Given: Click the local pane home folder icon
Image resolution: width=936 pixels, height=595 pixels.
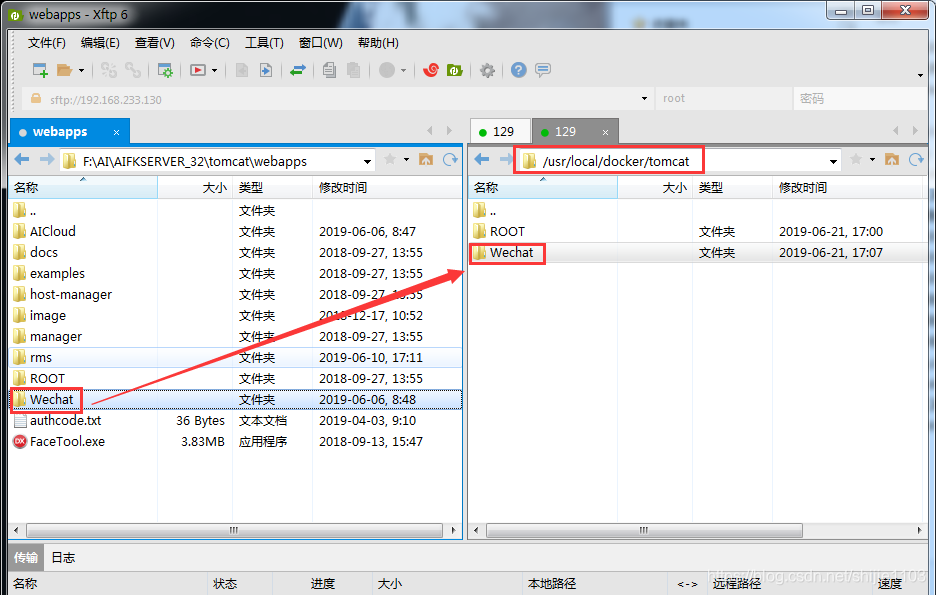Looking at the screenshot, I should (x=426, y=159).
